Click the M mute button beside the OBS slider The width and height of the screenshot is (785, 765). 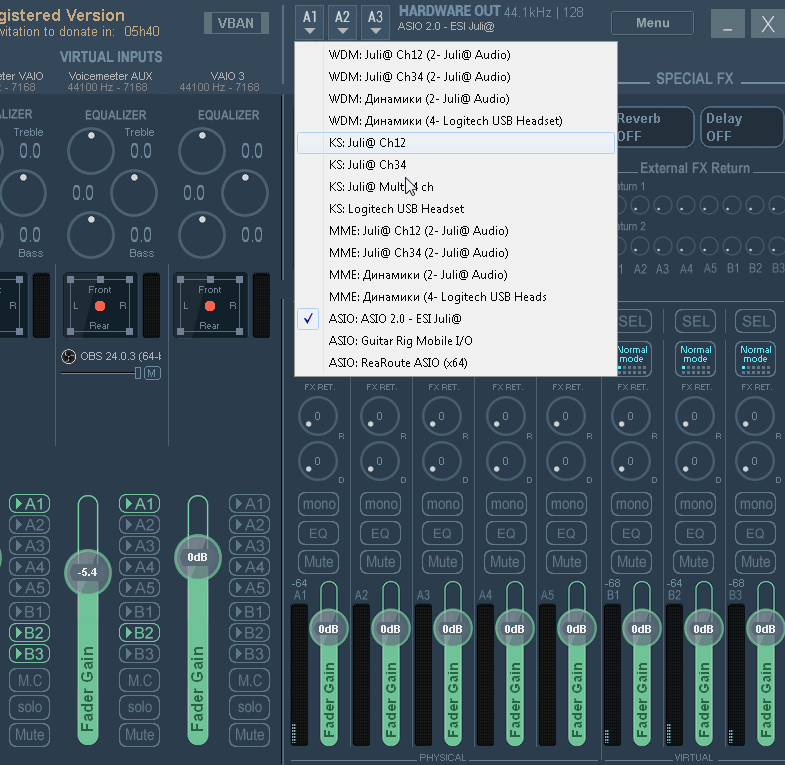[152, 373]
